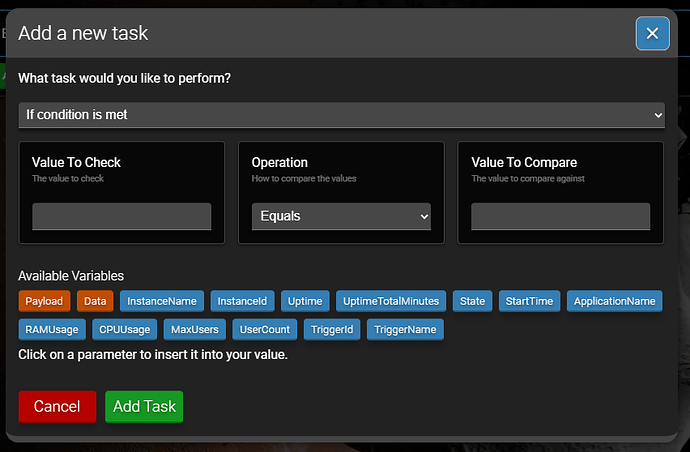
Task: Insert the RAMUsage variable
Action: coord(51,329)
